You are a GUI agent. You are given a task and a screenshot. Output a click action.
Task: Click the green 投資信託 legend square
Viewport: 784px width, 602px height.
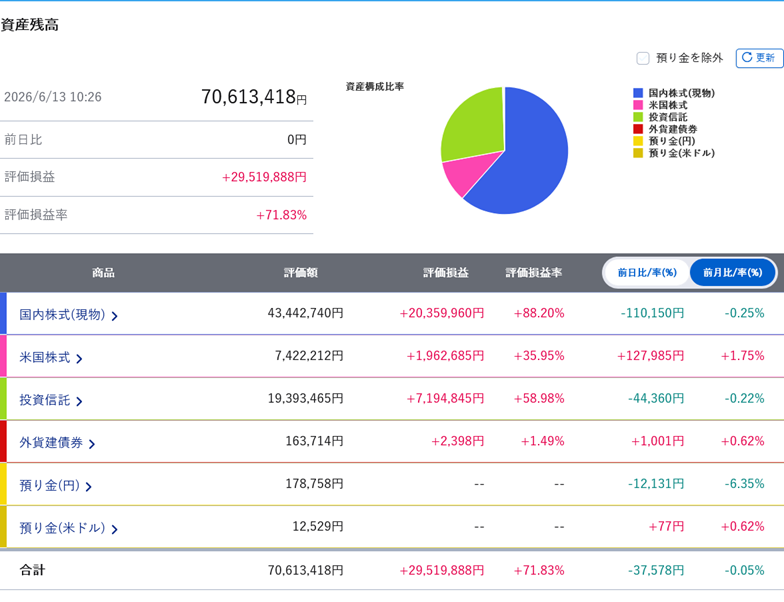638,117
